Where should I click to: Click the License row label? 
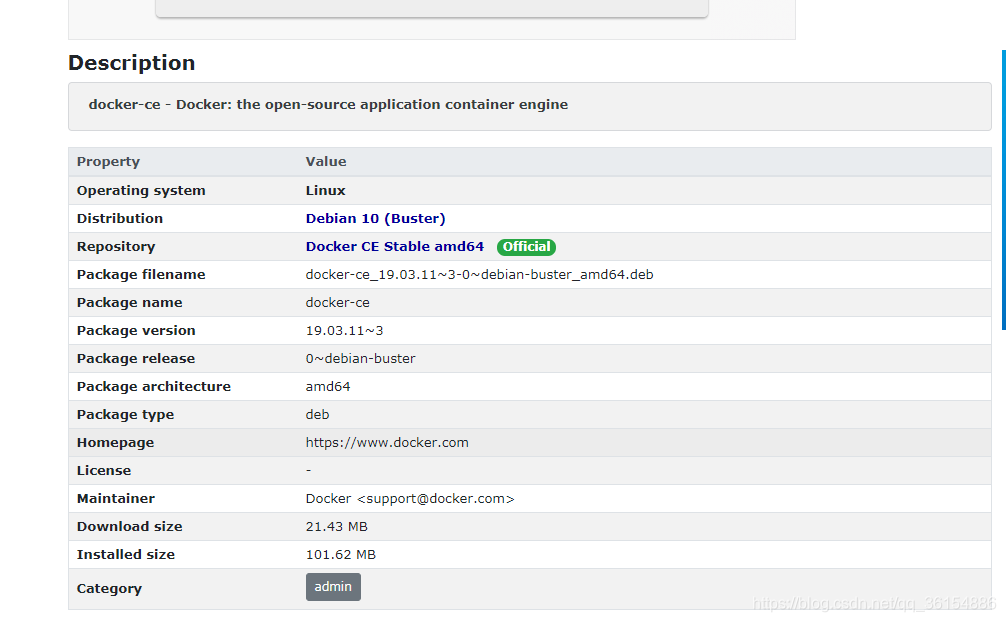coord(104,471)
